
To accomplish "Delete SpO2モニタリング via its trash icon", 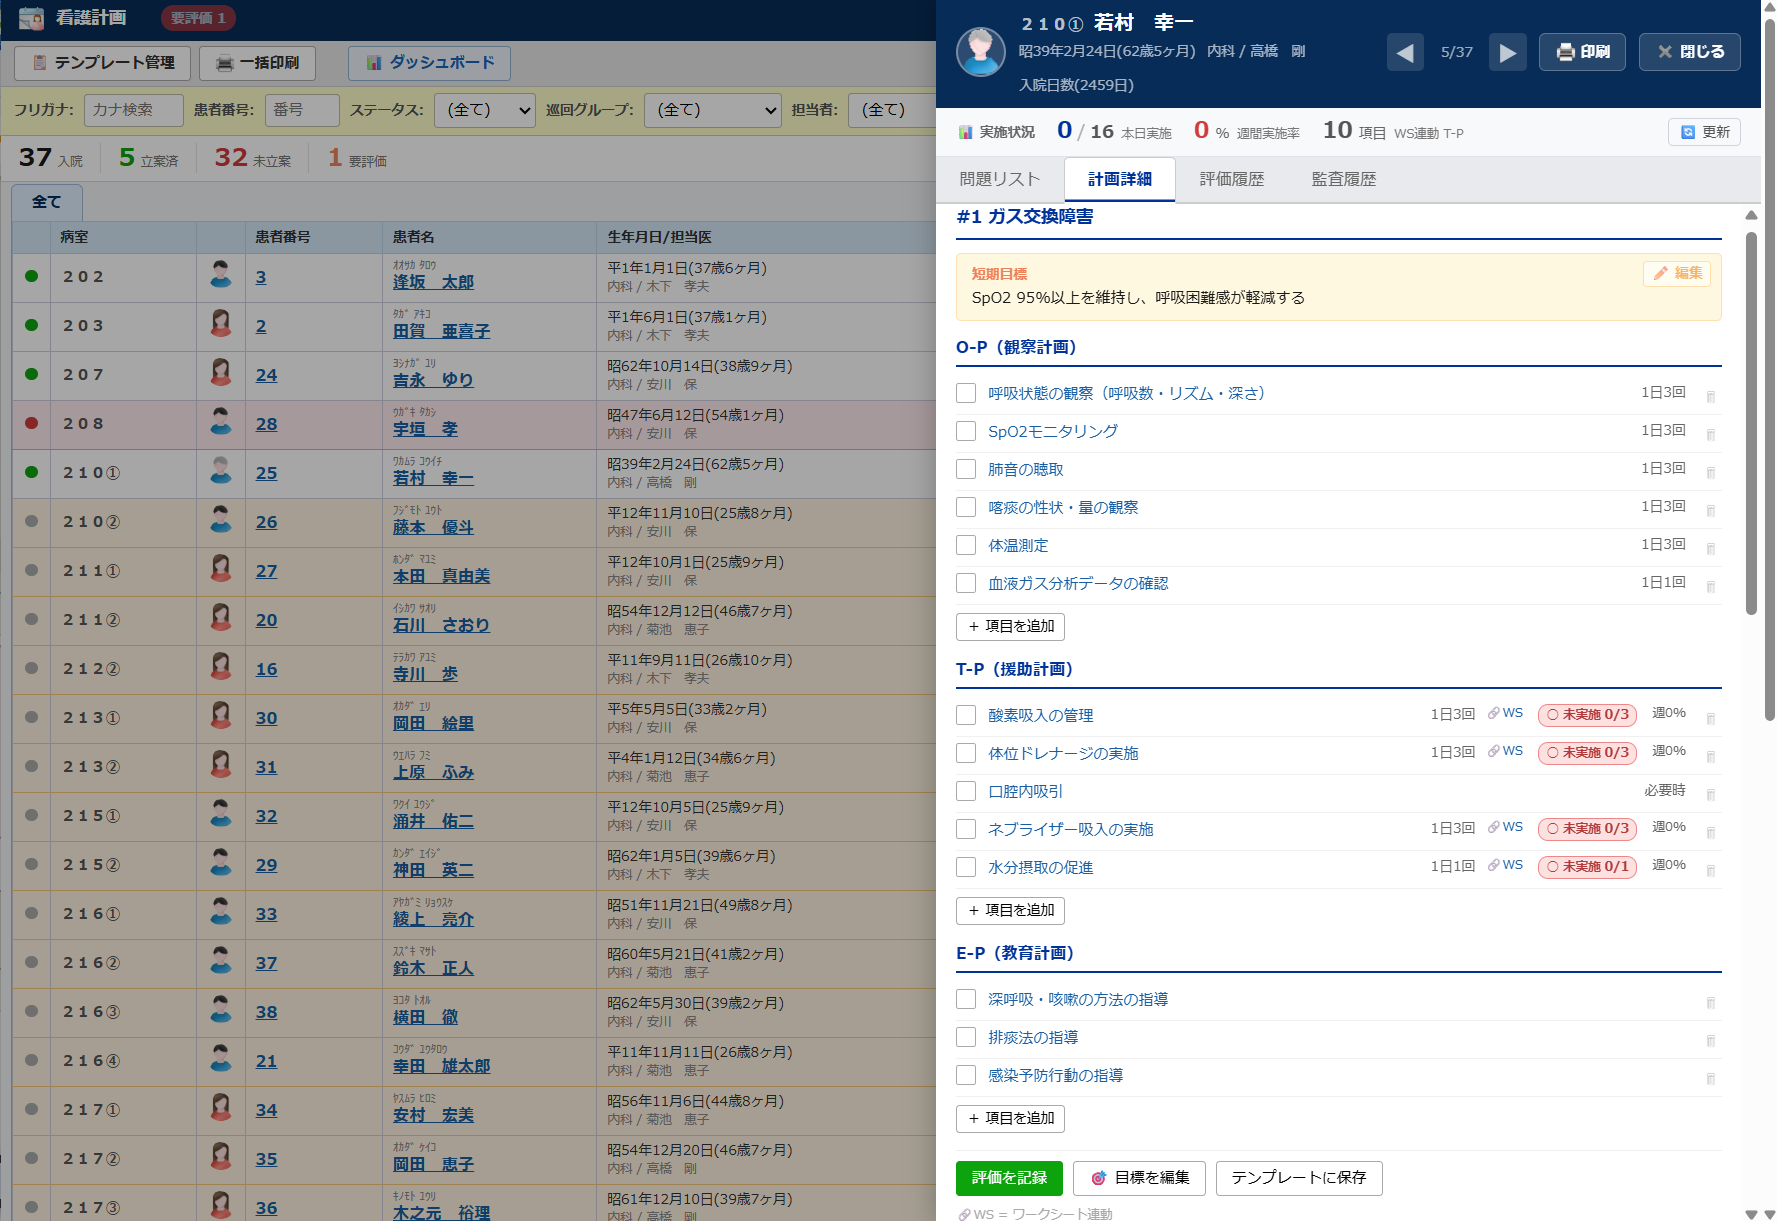I will coord(1710,434).
